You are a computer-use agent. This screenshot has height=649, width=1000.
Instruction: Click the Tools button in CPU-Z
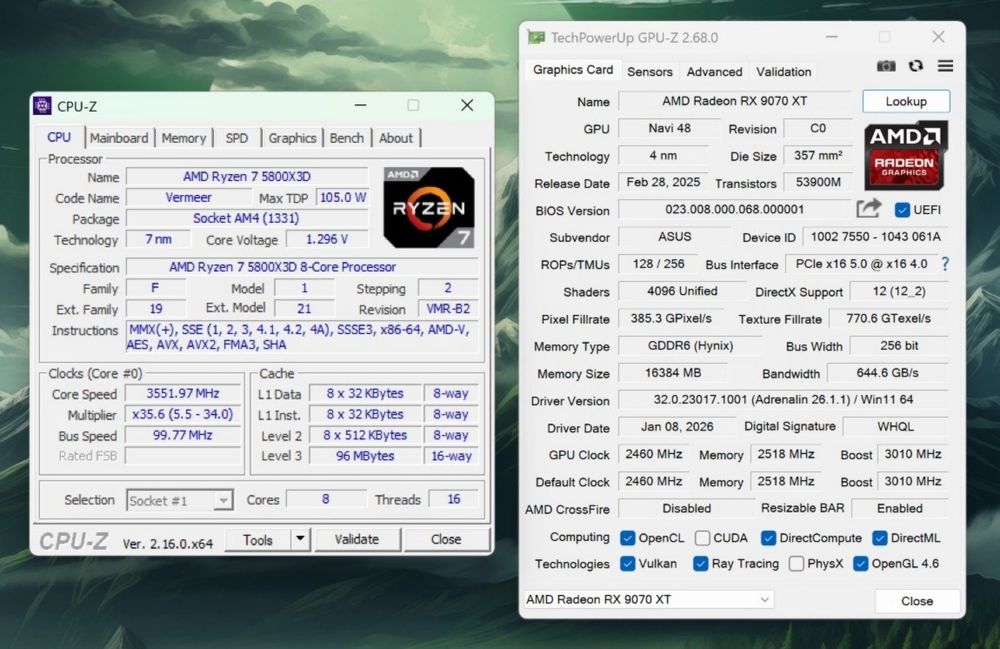coord(258,539)
